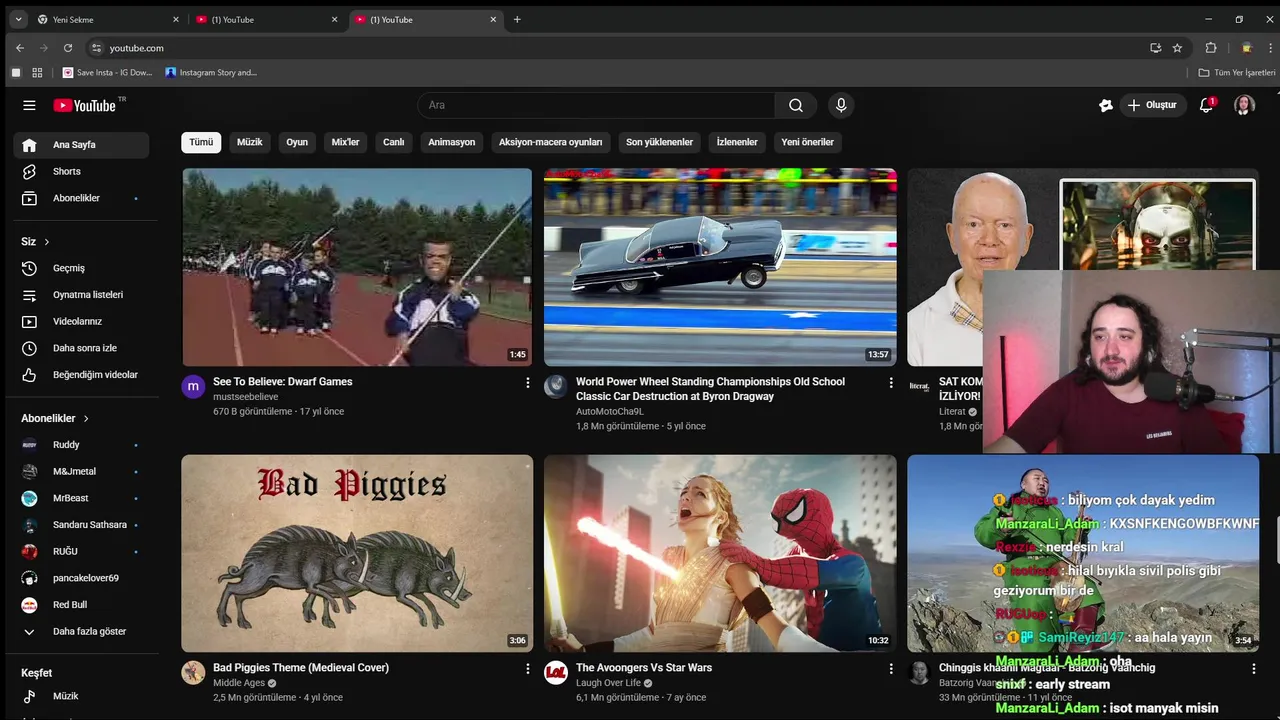Image resolution: width=1280 pixels, height=720 pixels.
Task: Select the Yeni öneriler chip
Action: click(807, 142)
